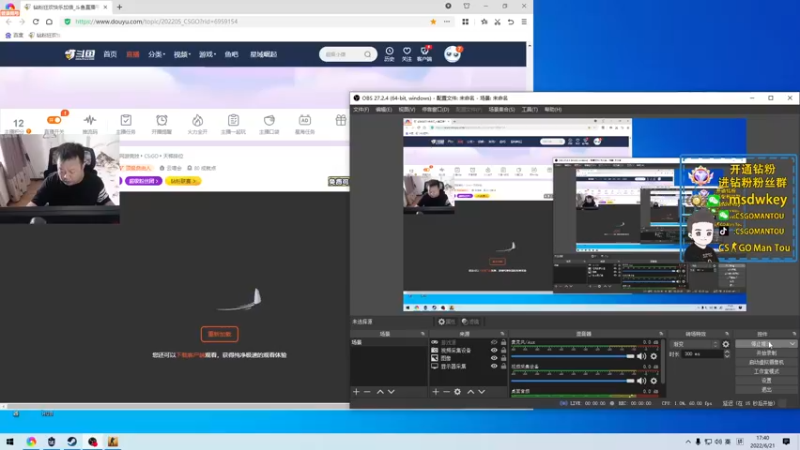The image size is (800, 450).
Task: Set second mixer channel volume slider
Action: (x=573, y=381)
